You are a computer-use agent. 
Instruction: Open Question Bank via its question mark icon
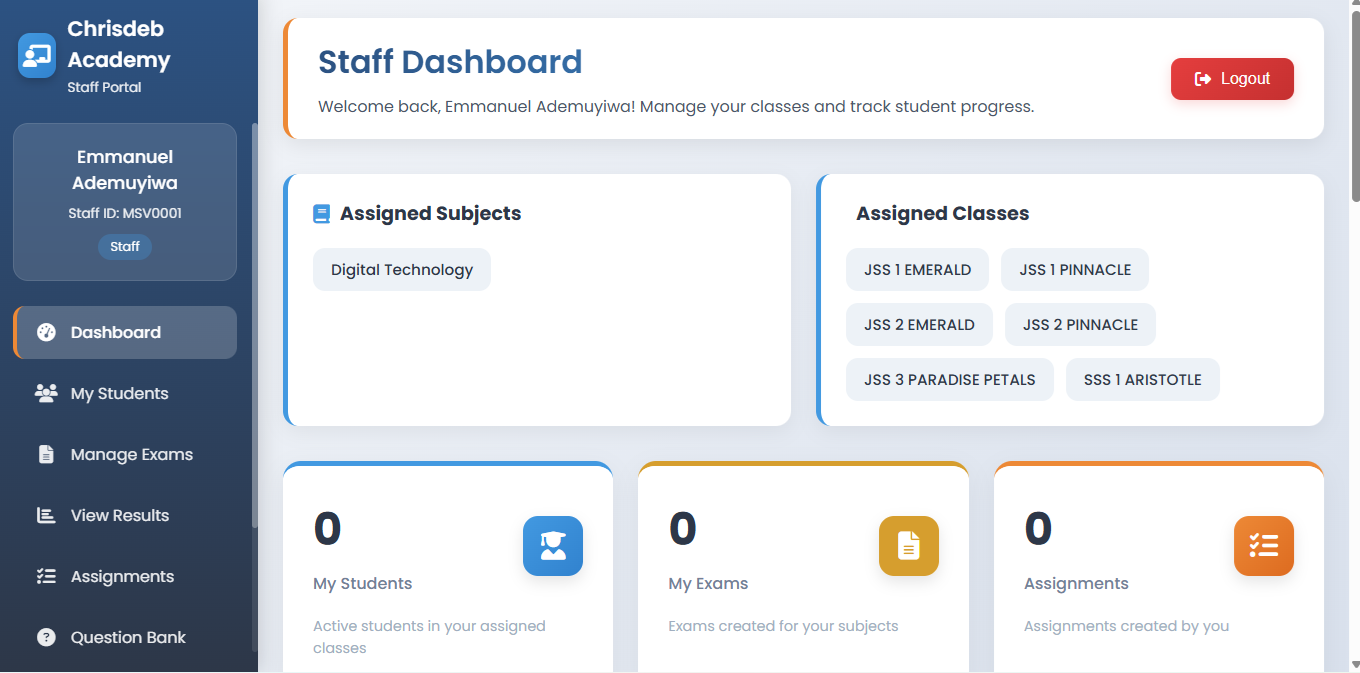click(x=45, y=637)
